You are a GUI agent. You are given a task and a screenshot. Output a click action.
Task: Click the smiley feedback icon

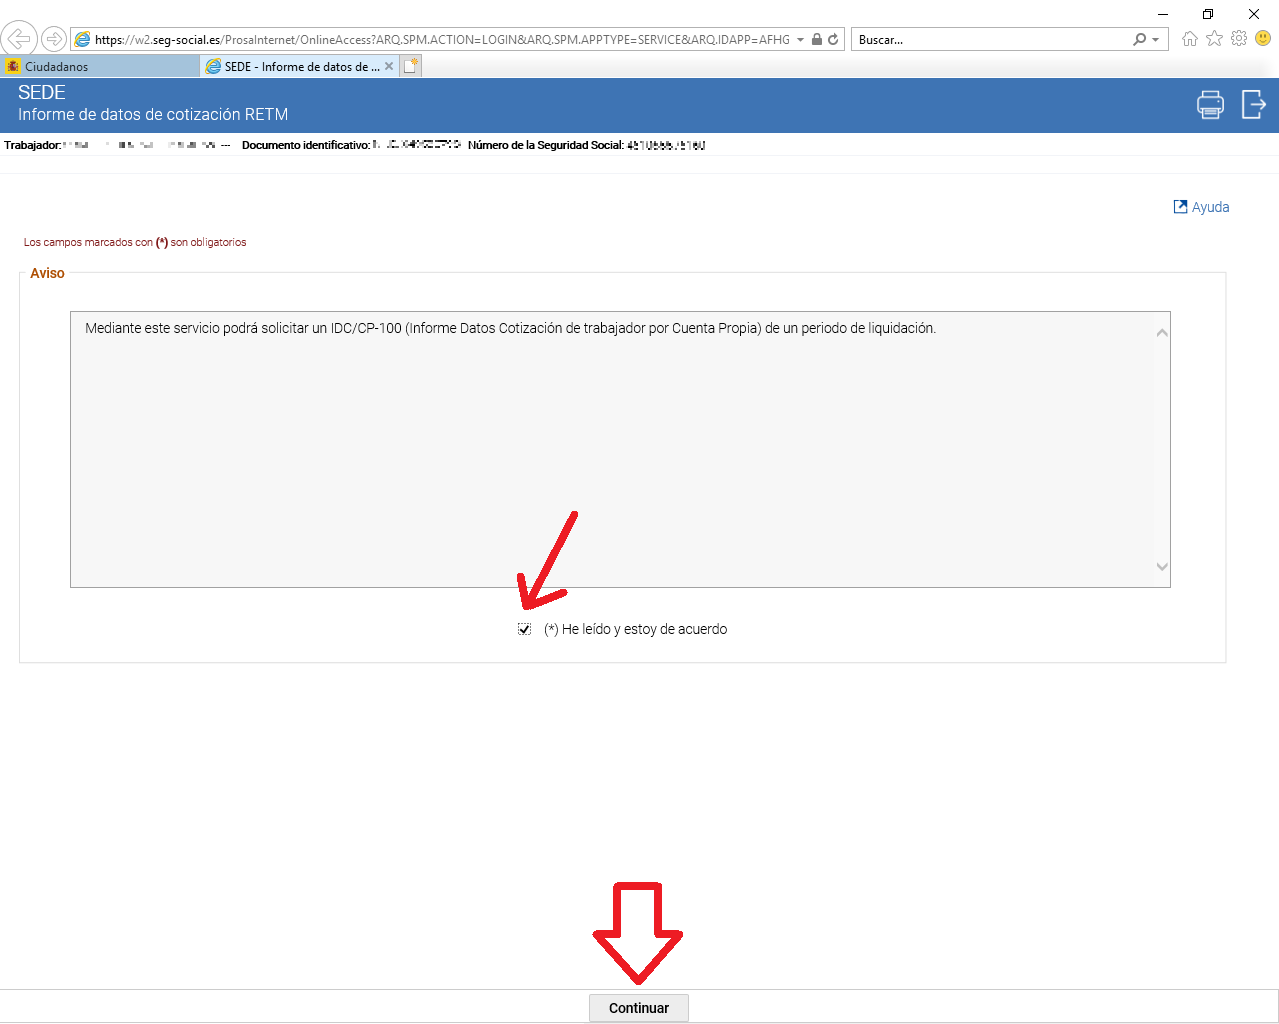coord(1263,39)
